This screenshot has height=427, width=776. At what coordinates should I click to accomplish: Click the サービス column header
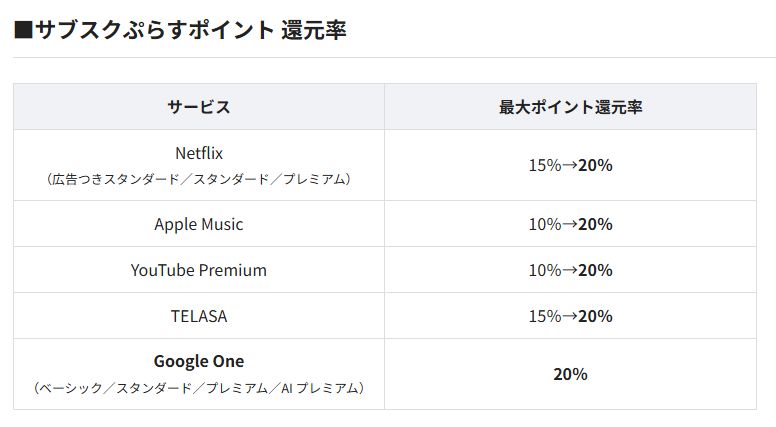click(x=198, y=107)
